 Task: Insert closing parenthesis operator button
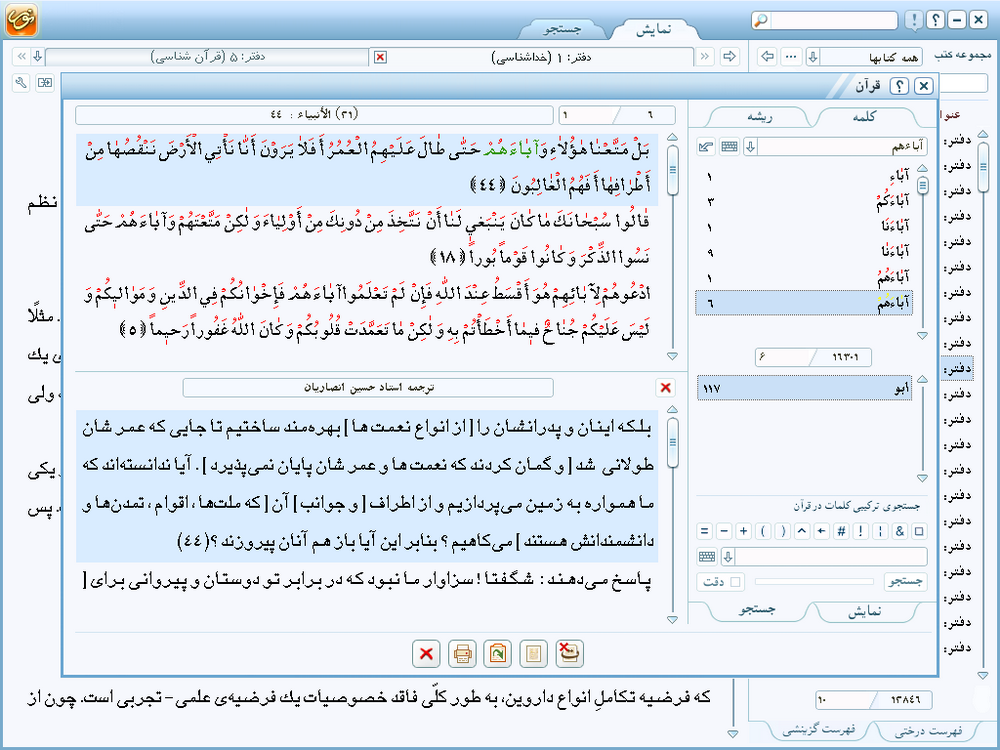point(783,531)
